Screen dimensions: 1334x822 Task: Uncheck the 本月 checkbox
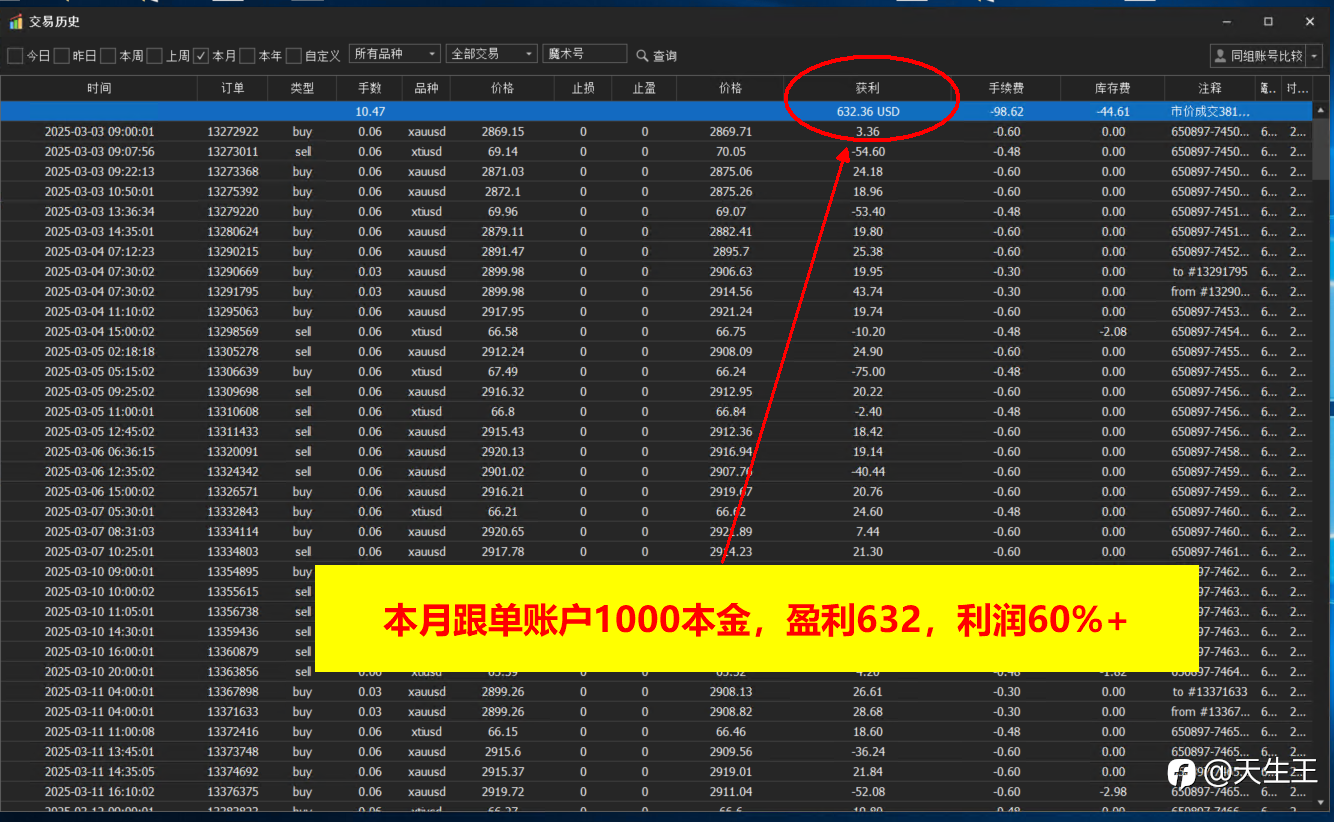(x=201, y=55)
